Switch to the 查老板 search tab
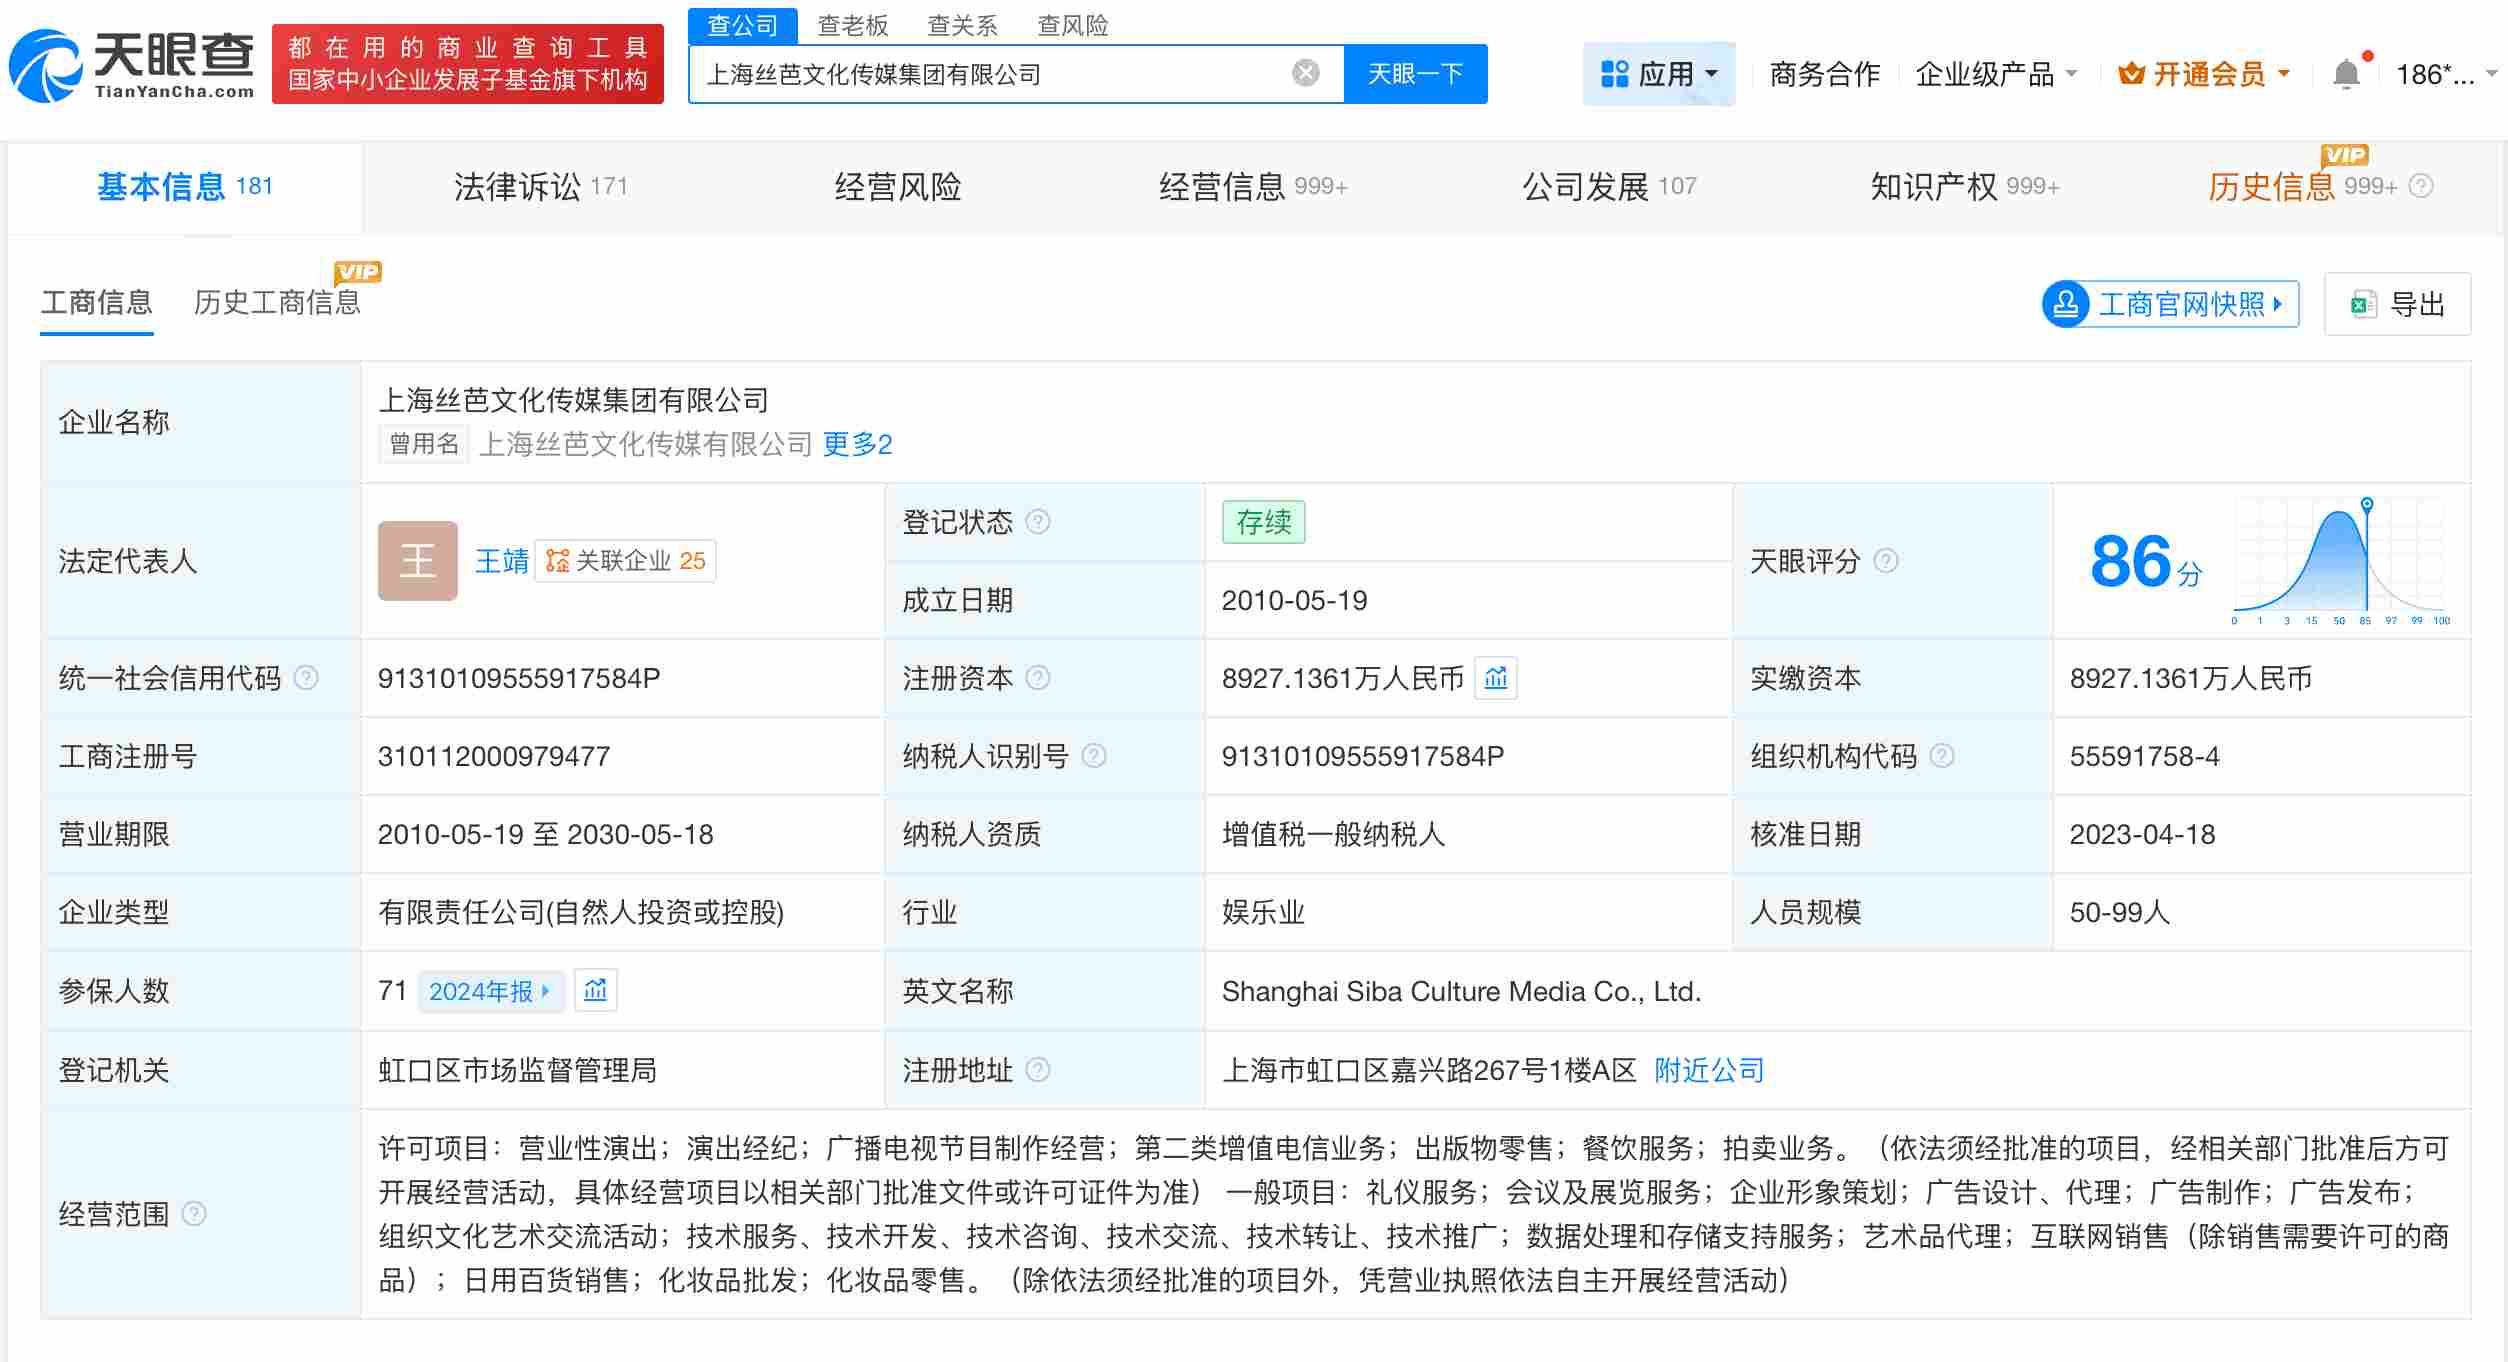This screenshot has width=2508, height=1362. pyautogui.click(x=852, y=25)
